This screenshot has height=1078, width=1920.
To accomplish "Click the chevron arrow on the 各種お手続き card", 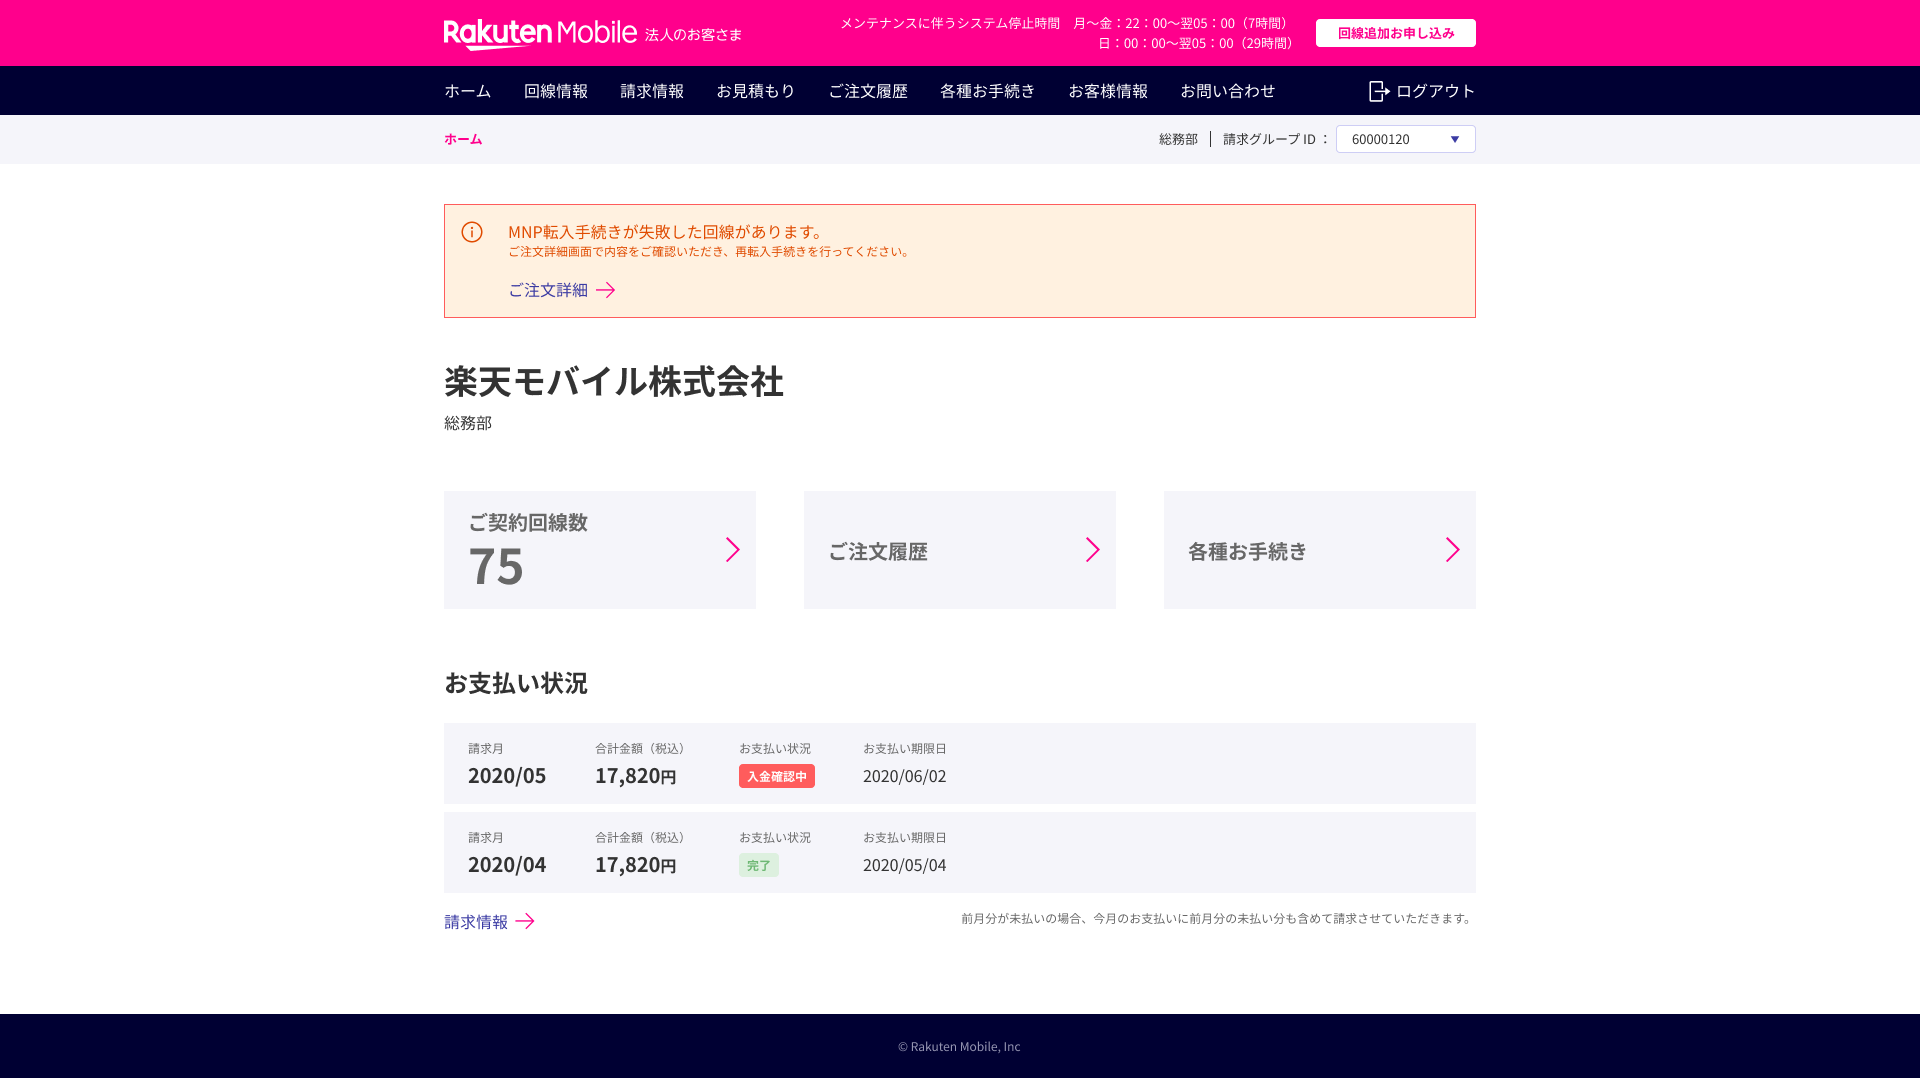I will (1452, 549).
